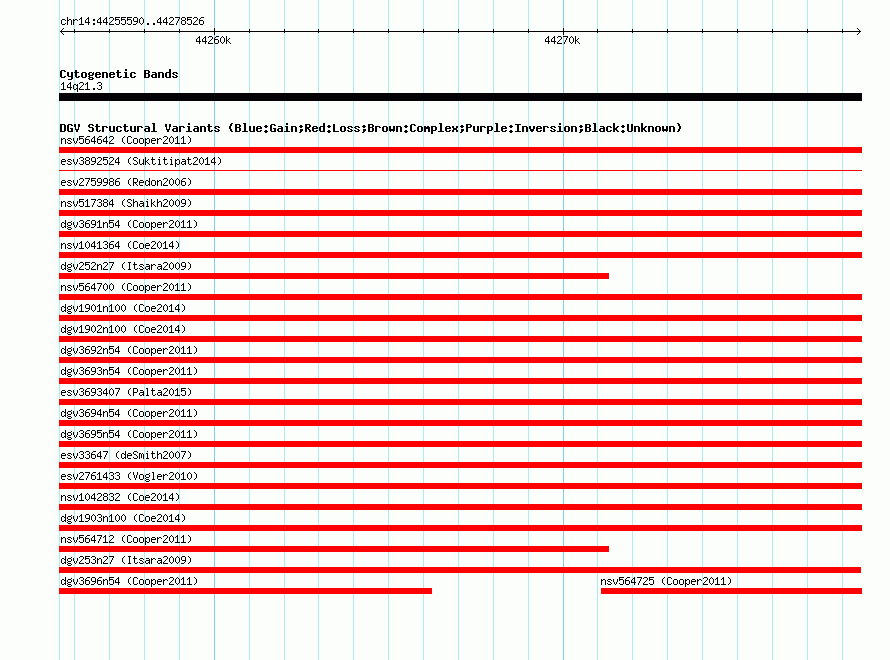Click the 44260k ruler label

213,40
